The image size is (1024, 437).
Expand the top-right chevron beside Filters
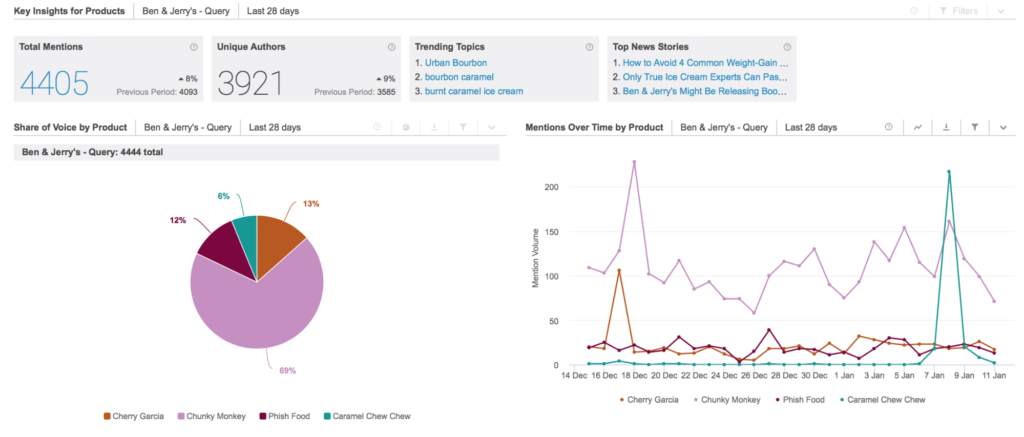[x=1001, y=11]
